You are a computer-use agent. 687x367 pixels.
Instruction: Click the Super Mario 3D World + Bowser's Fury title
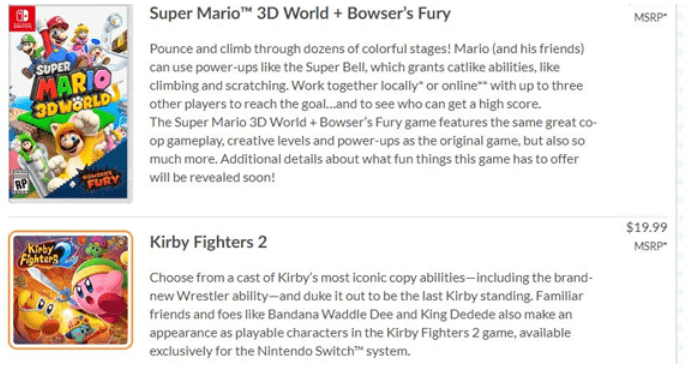(x=300, y=13)
